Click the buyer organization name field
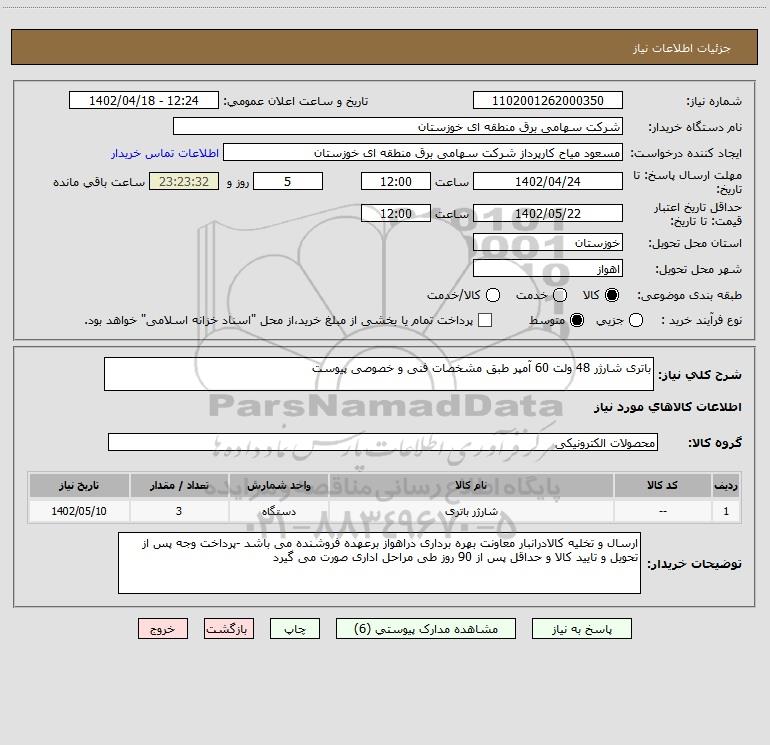770x745 pixels. coord(398,127)
